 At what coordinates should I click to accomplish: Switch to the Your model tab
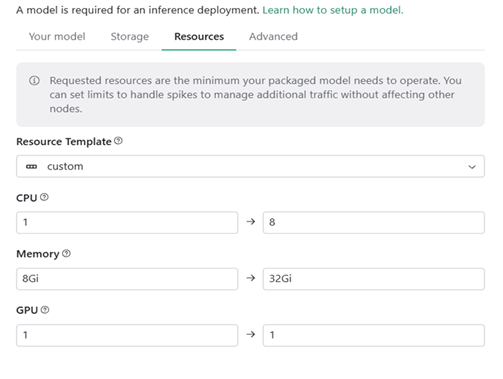point(57,36)
